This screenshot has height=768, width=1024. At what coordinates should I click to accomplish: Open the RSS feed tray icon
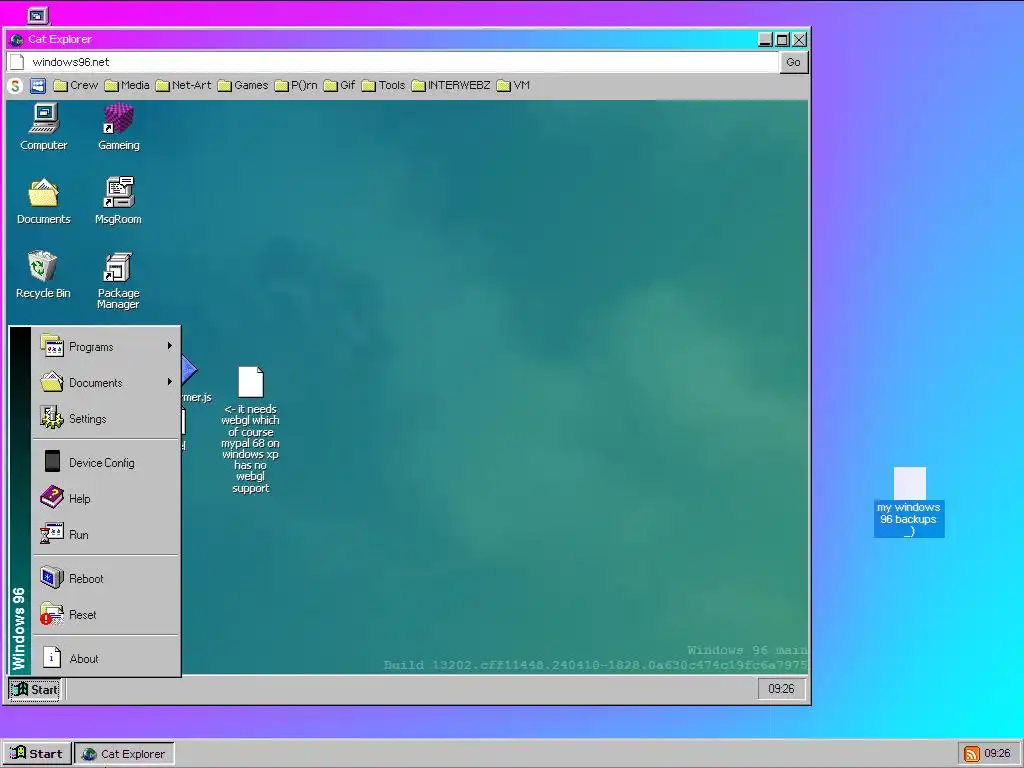[x=972, y=754]
